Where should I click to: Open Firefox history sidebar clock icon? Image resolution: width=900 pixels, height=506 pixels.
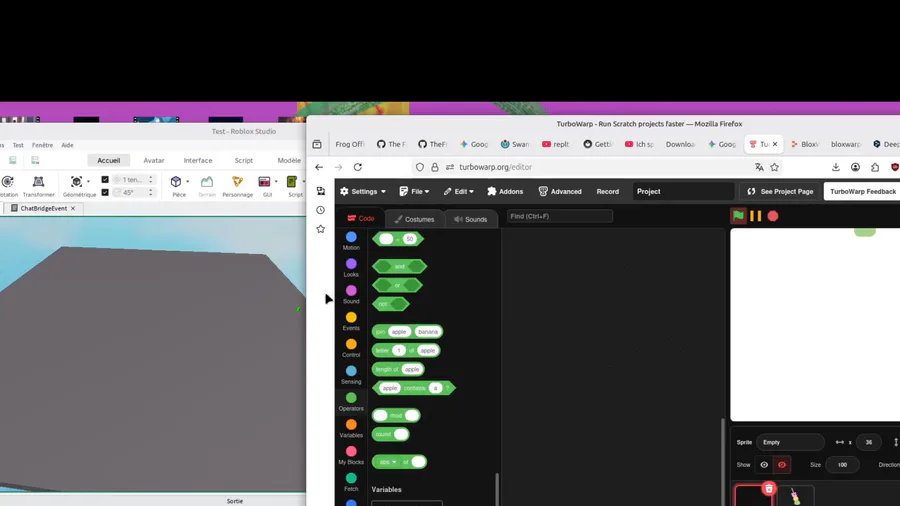coord(320,210)
